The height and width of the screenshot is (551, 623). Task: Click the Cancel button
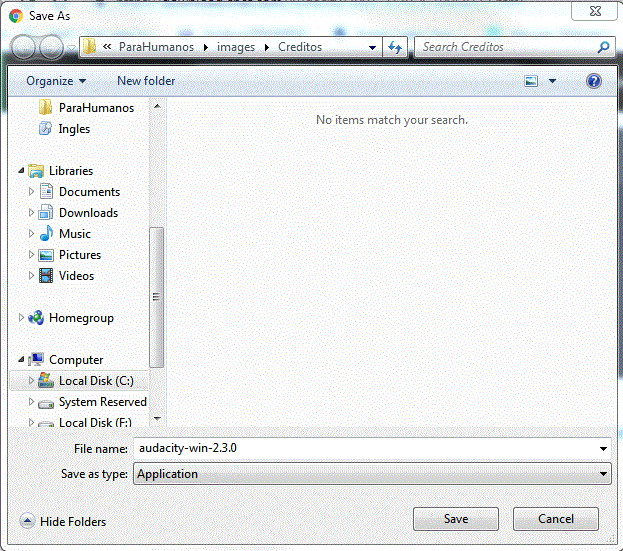tap(556, 519)
